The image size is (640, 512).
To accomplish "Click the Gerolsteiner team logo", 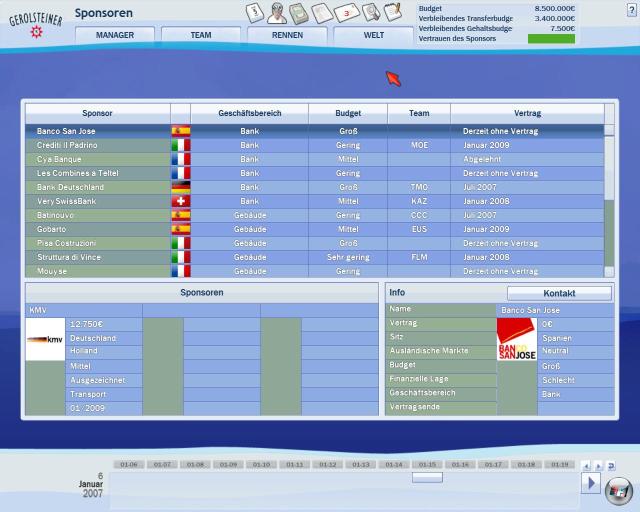I will (36, 24).
